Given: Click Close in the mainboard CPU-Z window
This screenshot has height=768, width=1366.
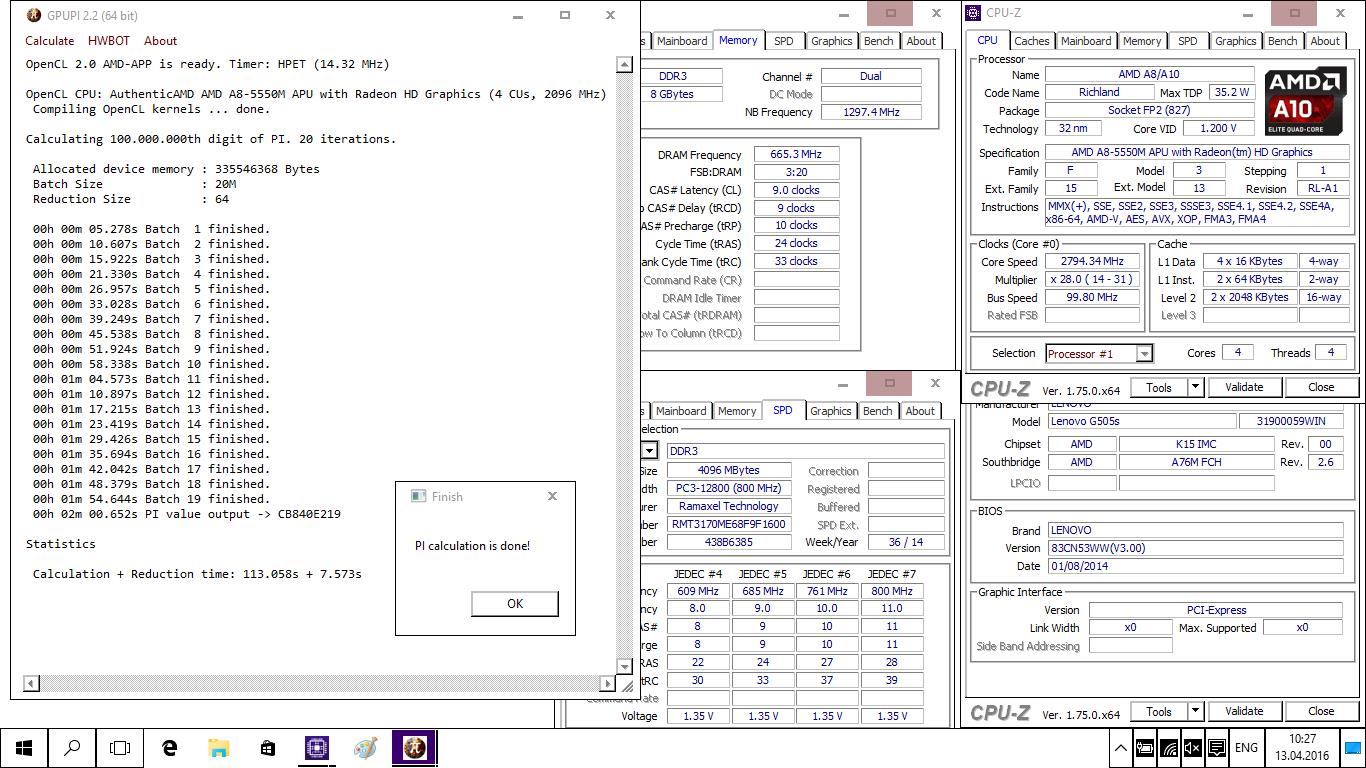Looking at the screenshot, I should pos(1321,711).
